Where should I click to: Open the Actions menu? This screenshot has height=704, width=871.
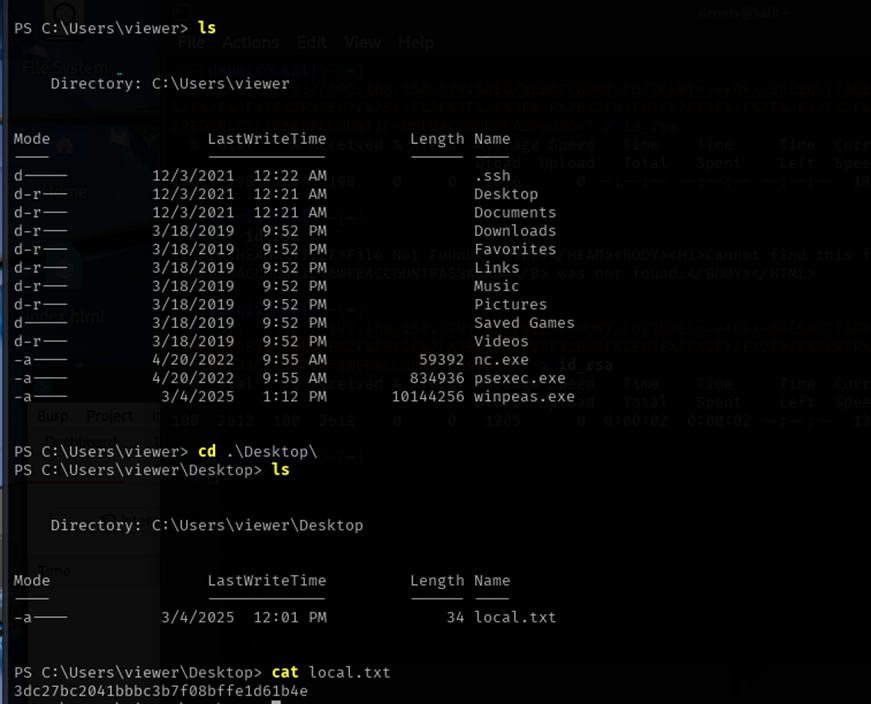point(250,43)
